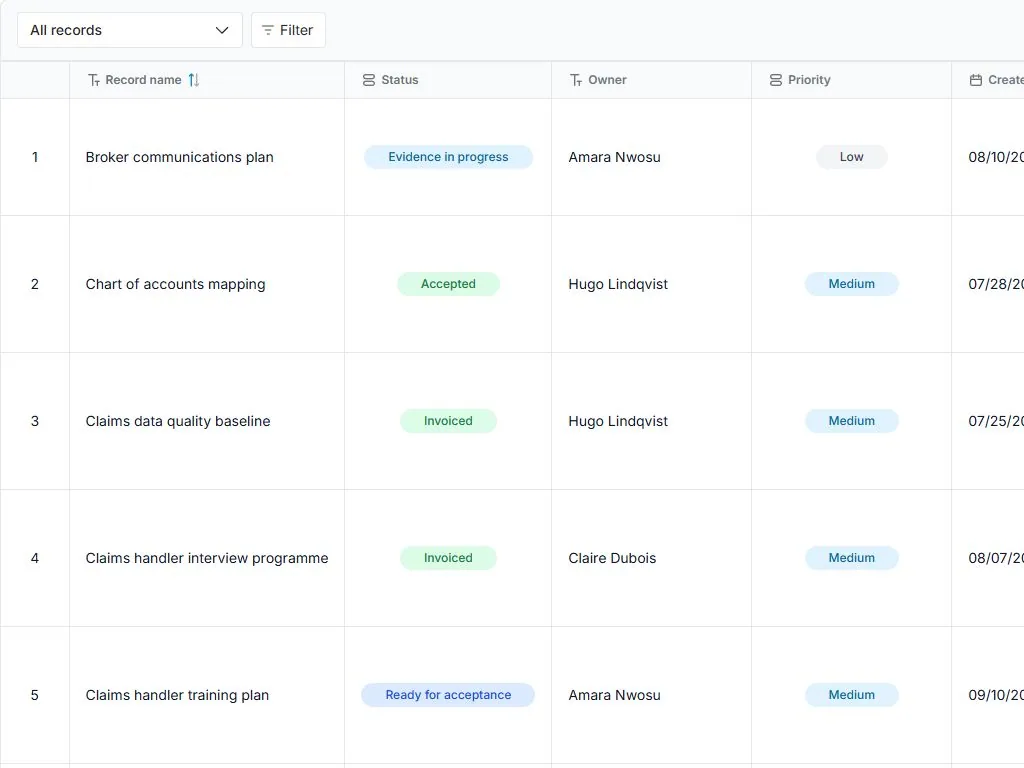This screenshot has width=1024, height=768.
Task: Click row number 1
Action: pyautogui.click(x=35, y=157)
